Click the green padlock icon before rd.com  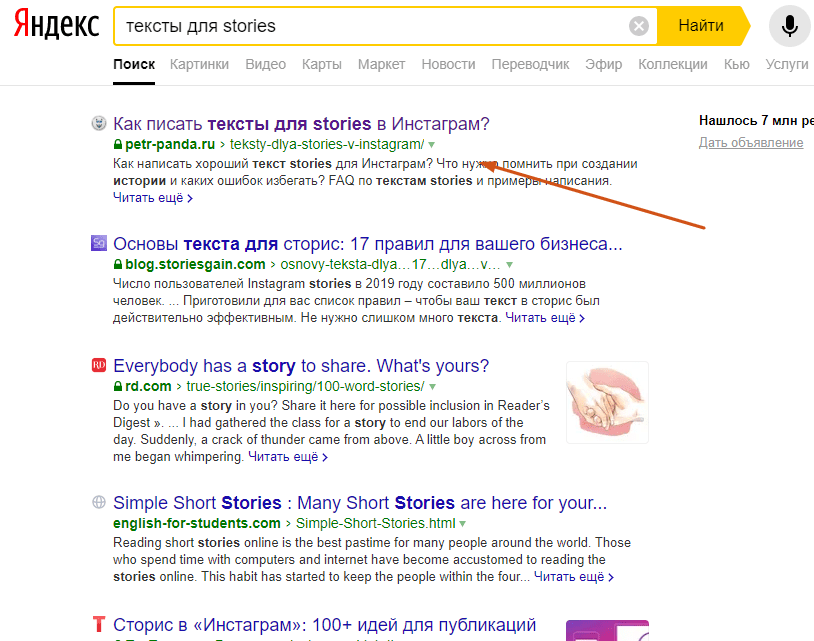pos(118,386)
